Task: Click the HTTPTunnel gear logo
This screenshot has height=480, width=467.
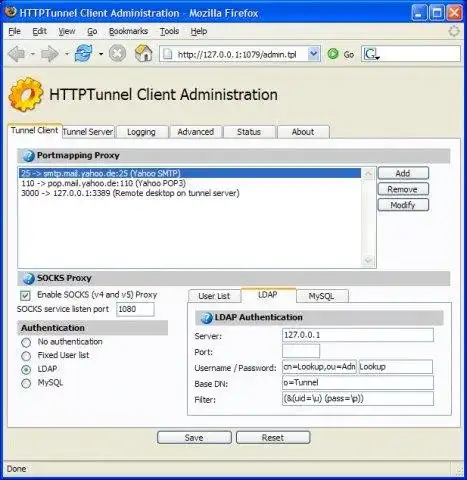Action: 26,94
